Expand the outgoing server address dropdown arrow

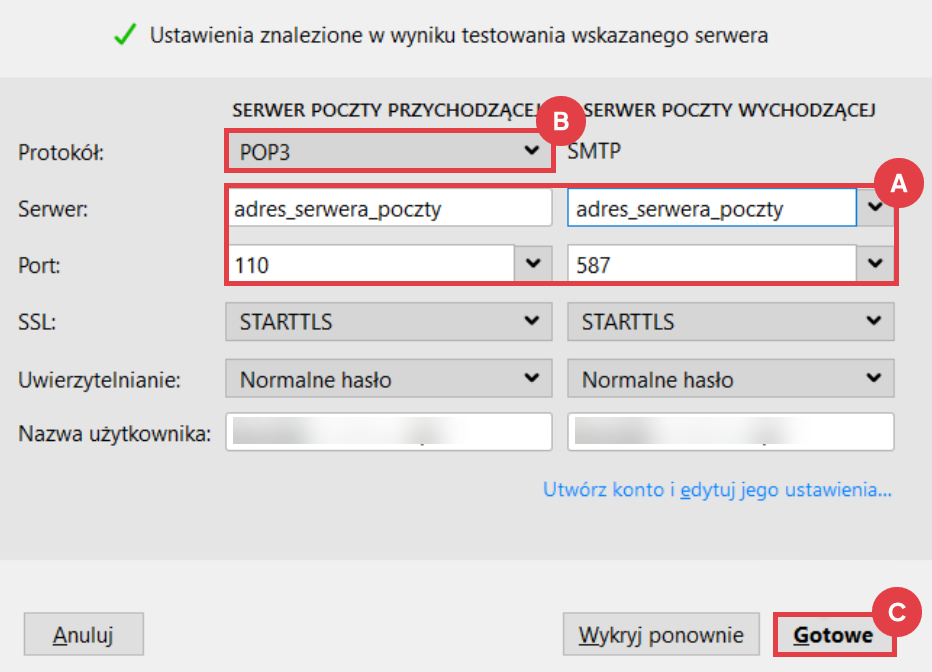(877, 208)
